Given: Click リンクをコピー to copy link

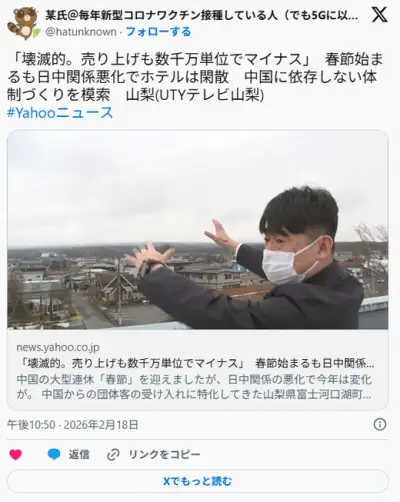Looking at the screenshot, I should pos(164,455).
